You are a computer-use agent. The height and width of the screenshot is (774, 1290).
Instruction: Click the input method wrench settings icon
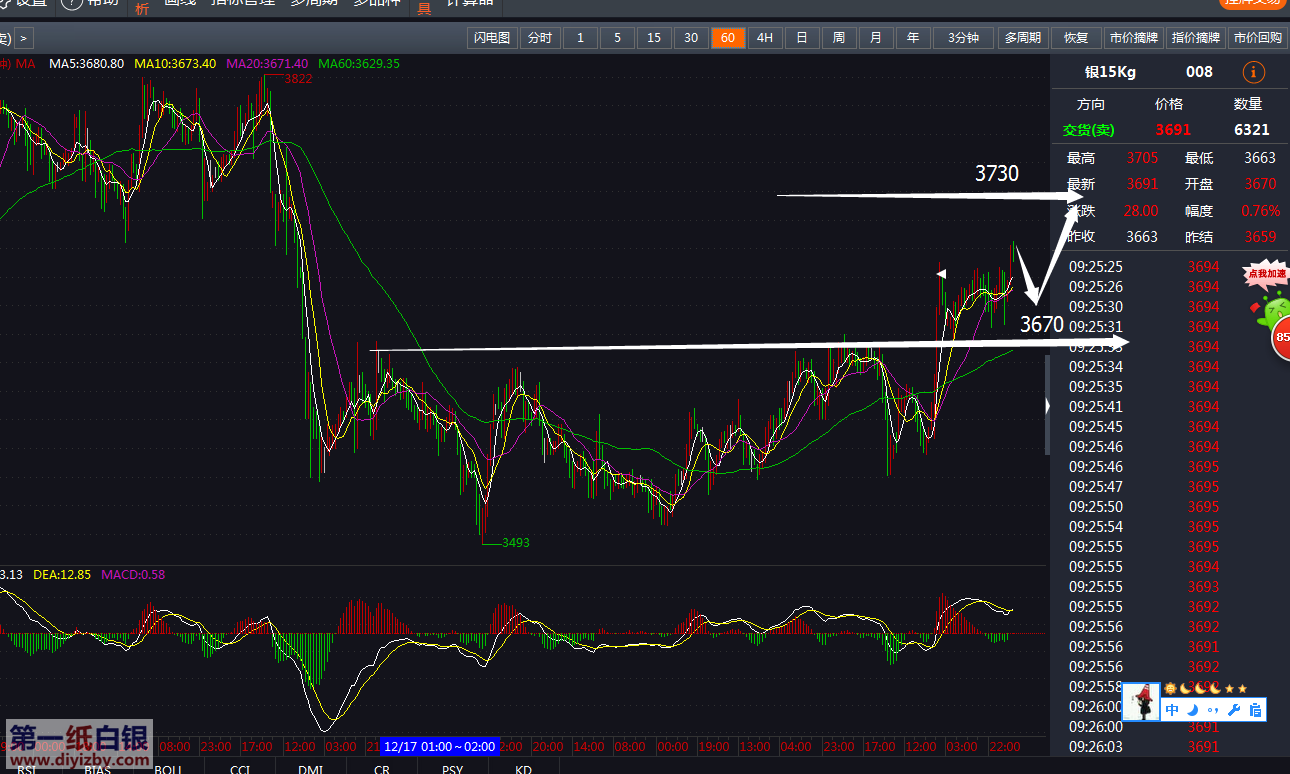[x=1234, y=710]
